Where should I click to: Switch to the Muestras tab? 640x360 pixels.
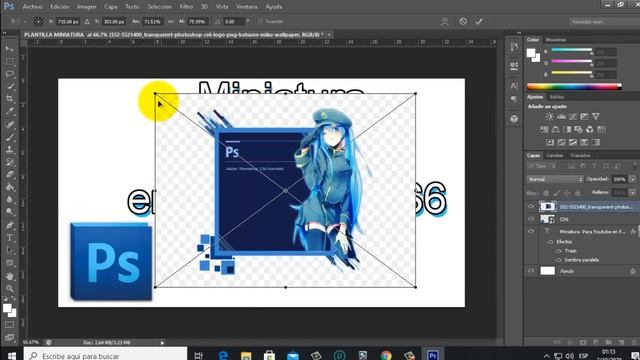556,40
